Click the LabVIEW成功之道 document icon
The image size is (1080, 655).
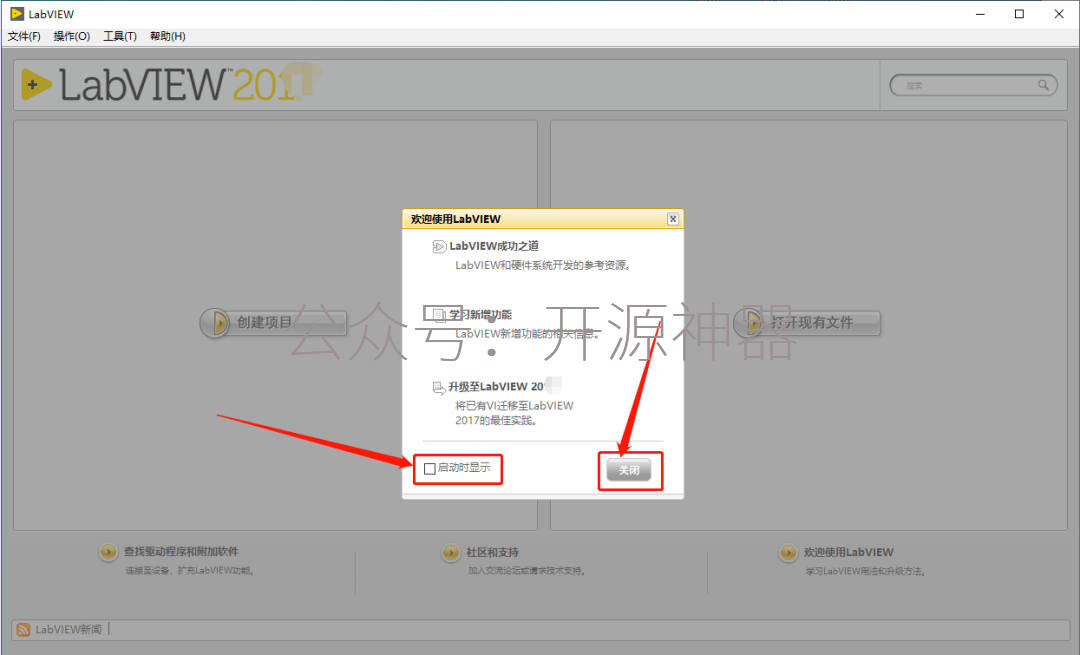[x=439, y=247]
